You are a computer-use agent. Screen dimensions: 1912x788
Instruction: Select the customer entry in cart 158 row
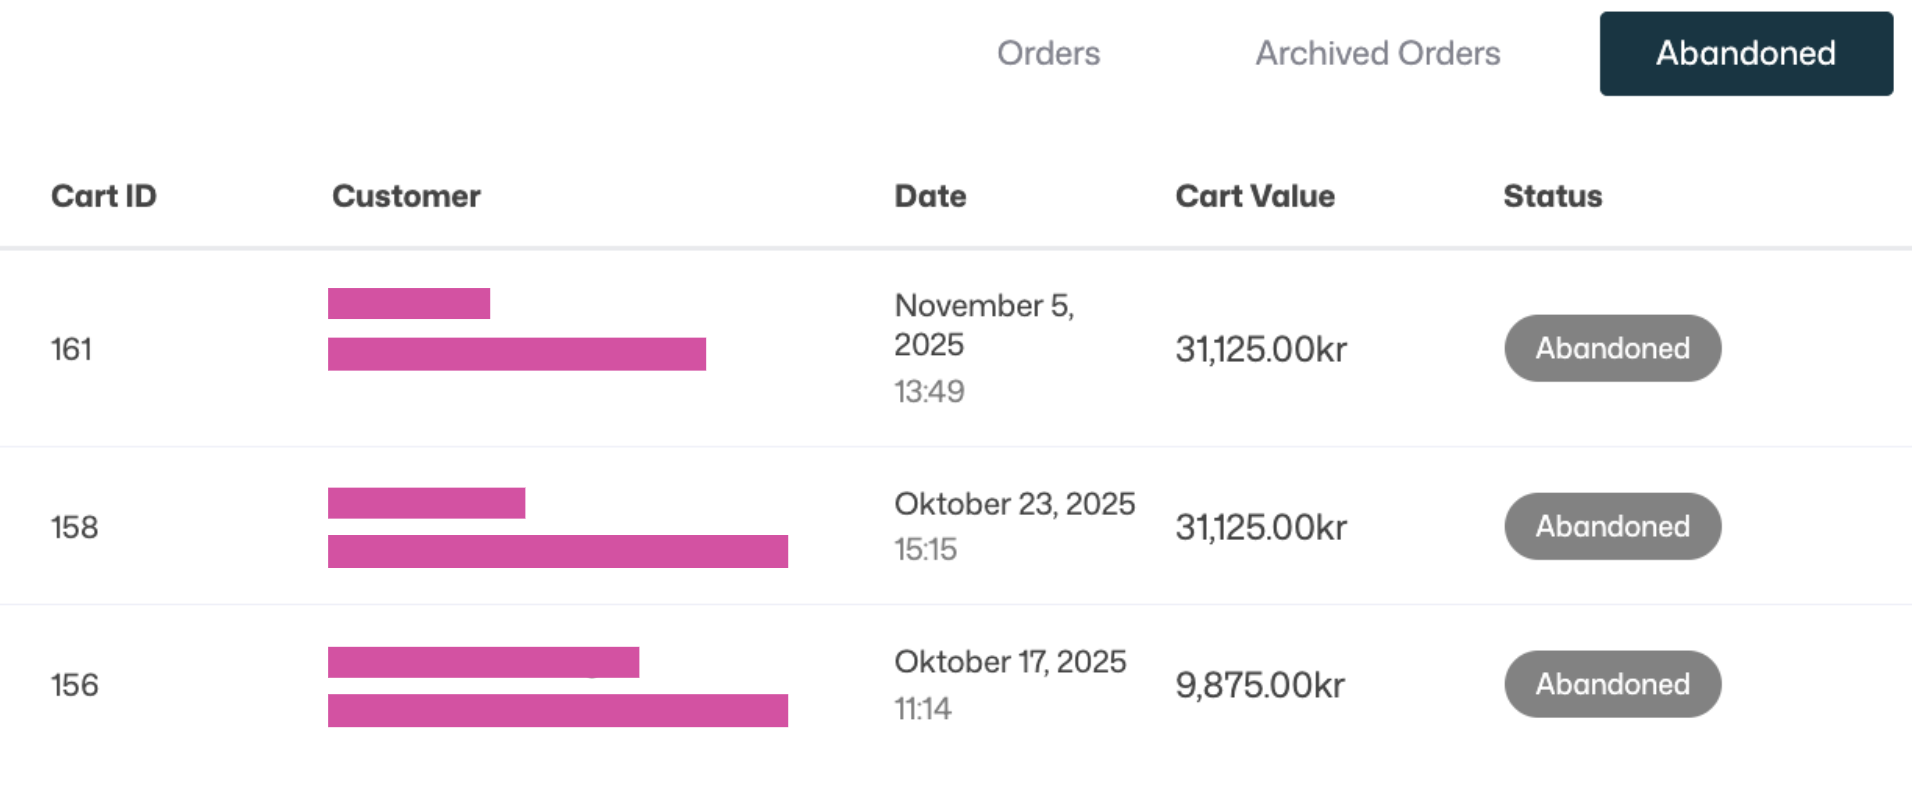tap(557, 528)
